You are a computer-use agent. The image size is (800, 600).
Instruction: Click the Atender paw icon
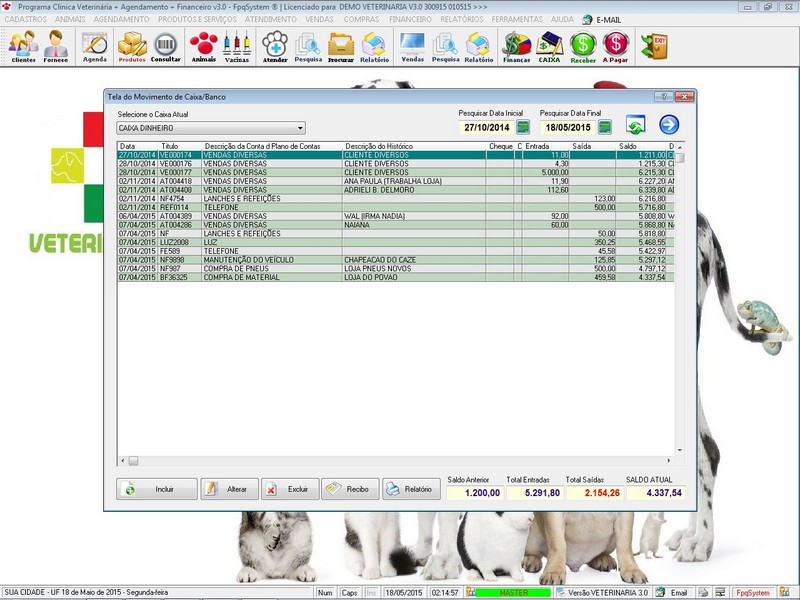pos(275,46)
